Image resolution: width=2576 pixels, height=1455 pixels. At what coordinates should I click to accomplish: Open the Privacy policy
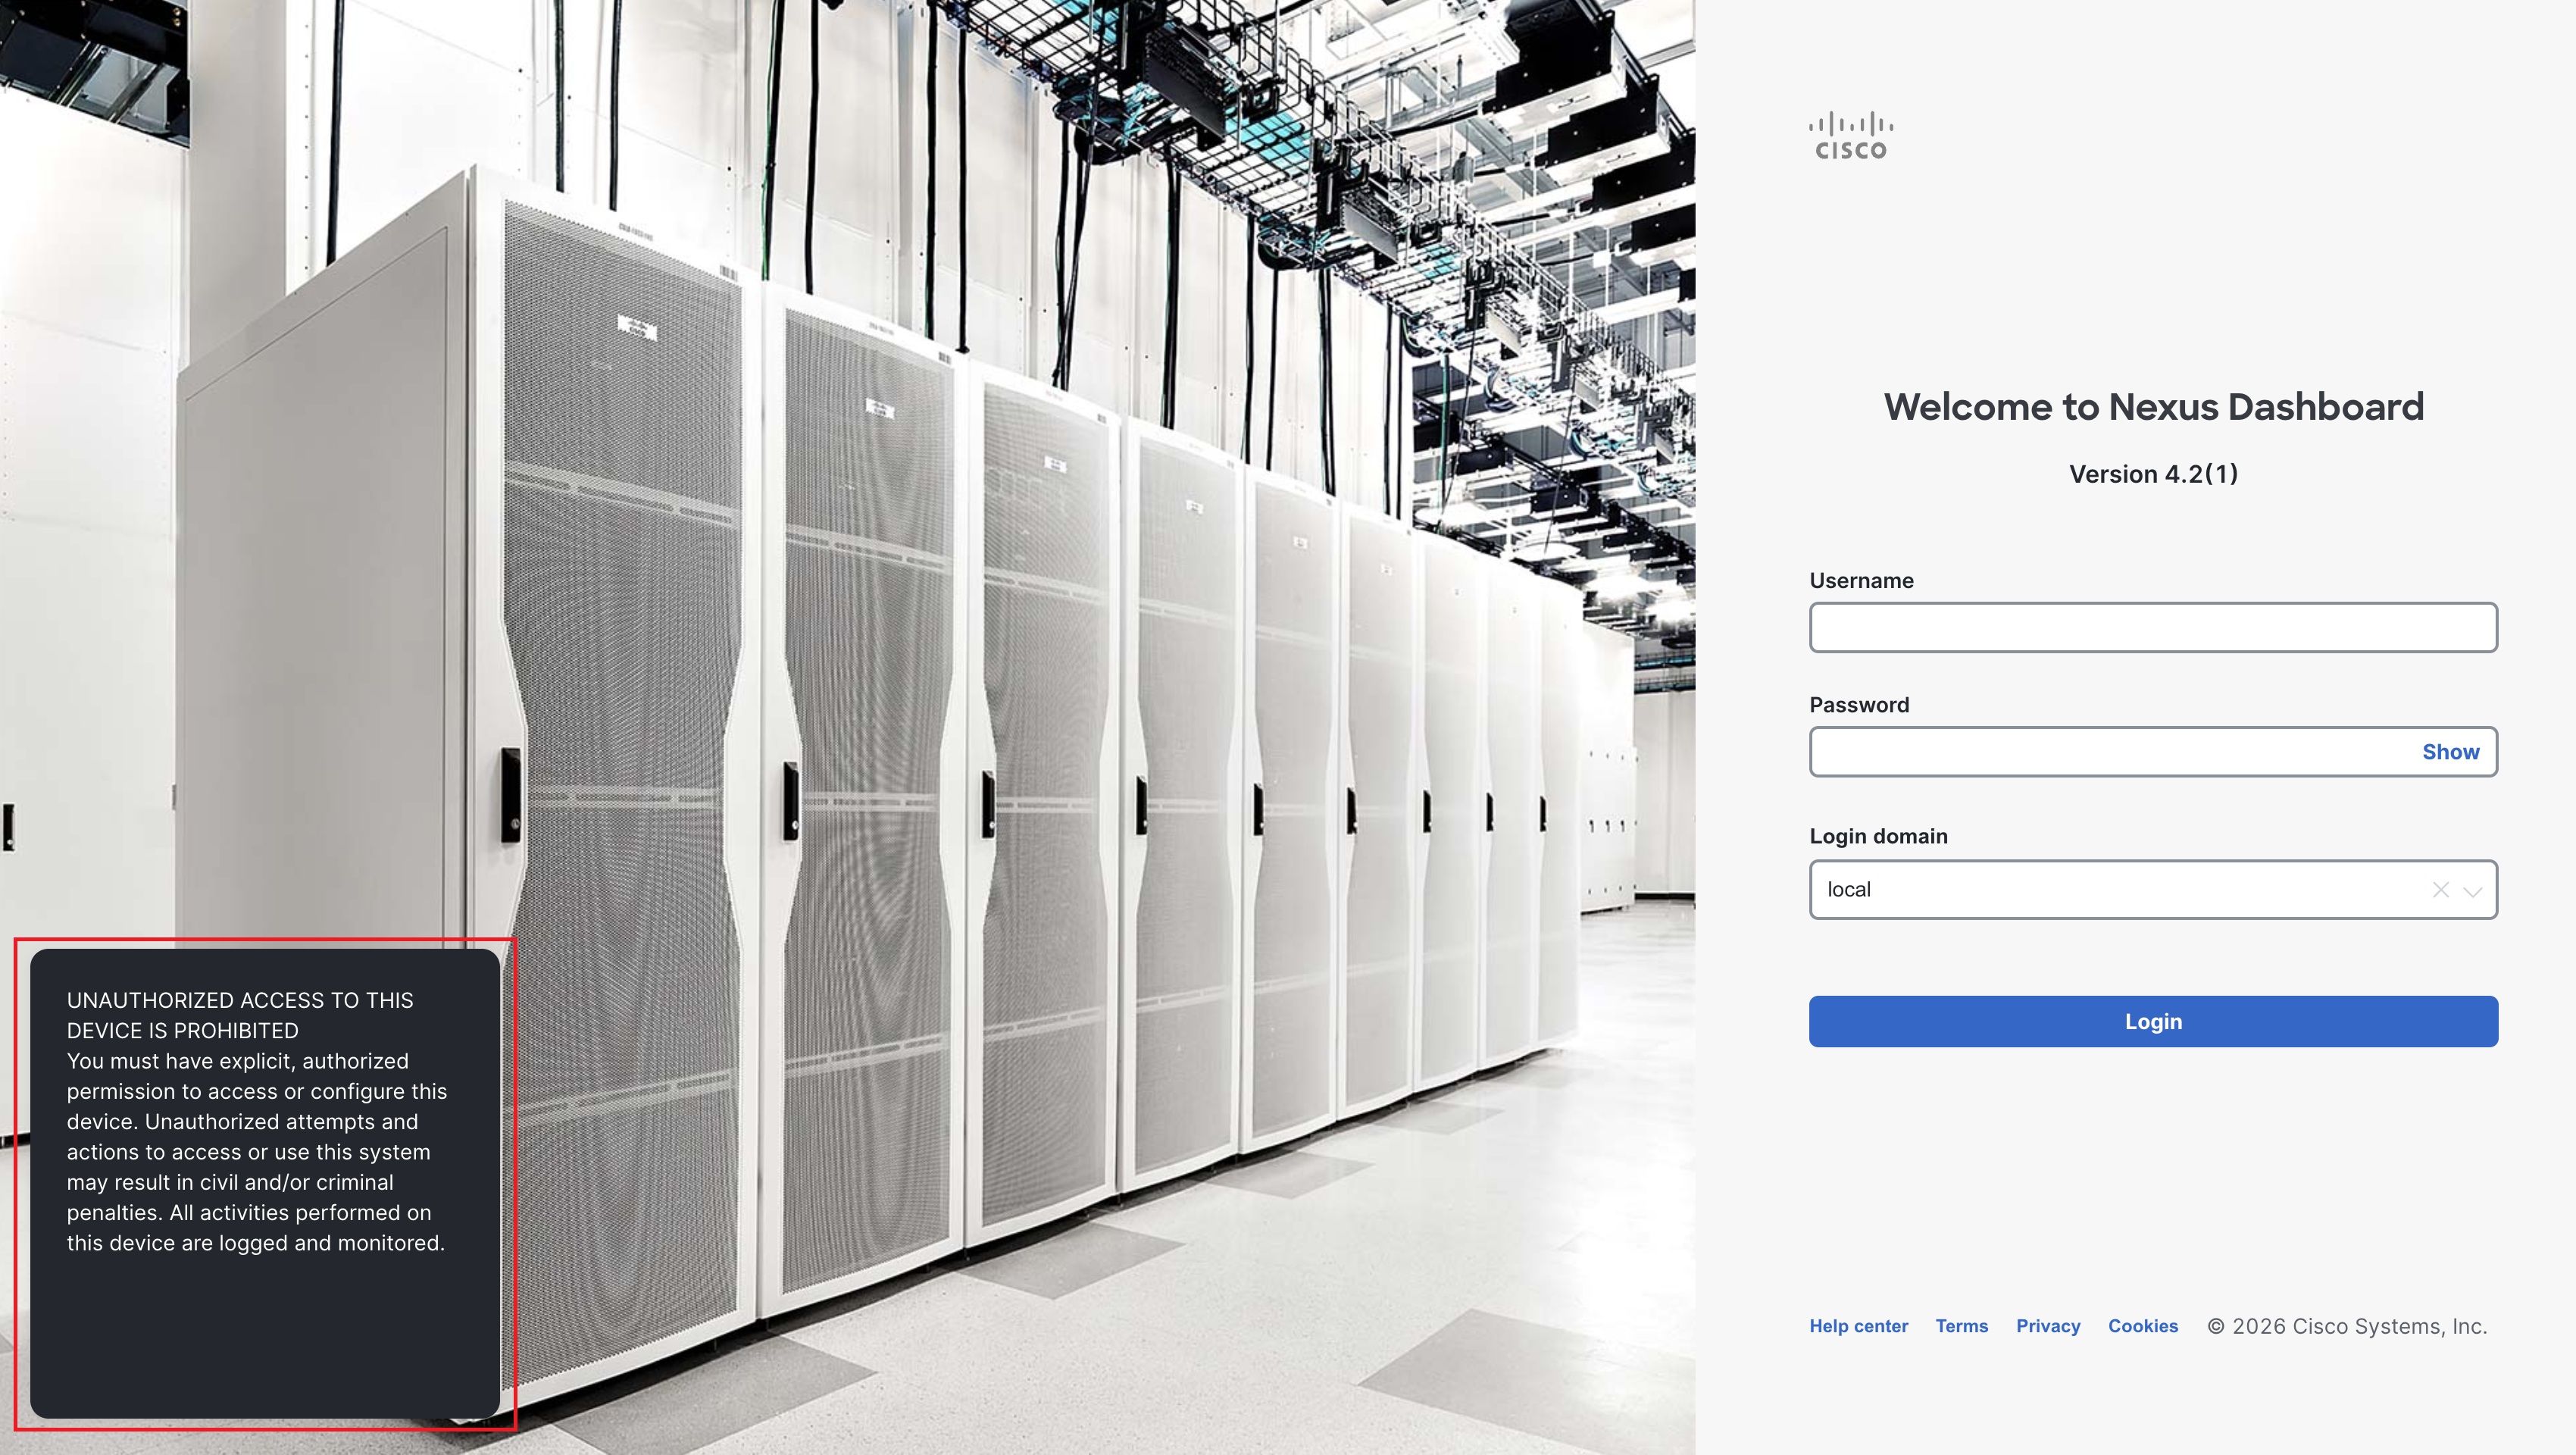click(2047, 1325)
